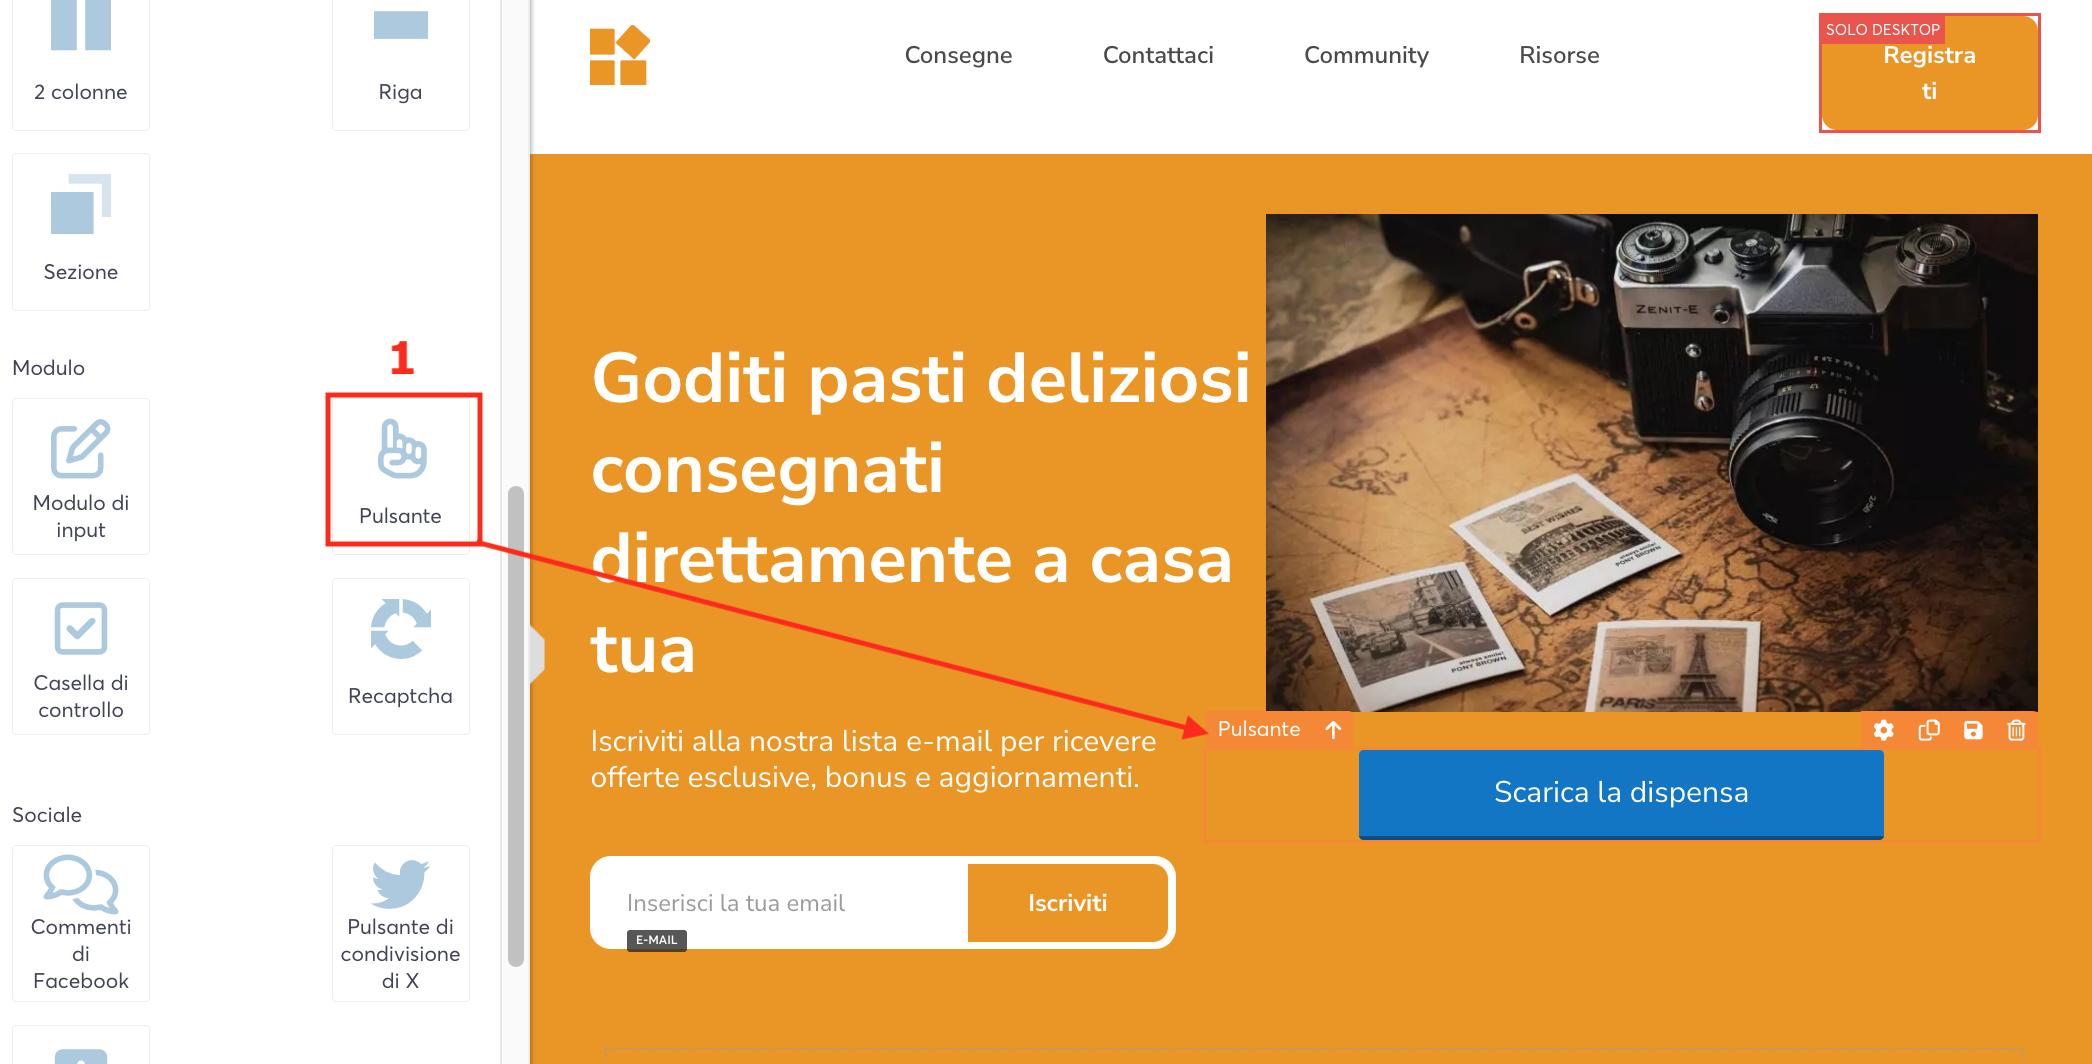Screen dimensions: 2092x1064
Task: Select Pulsante di condivisione di X
Action: [x=401, y=923]
